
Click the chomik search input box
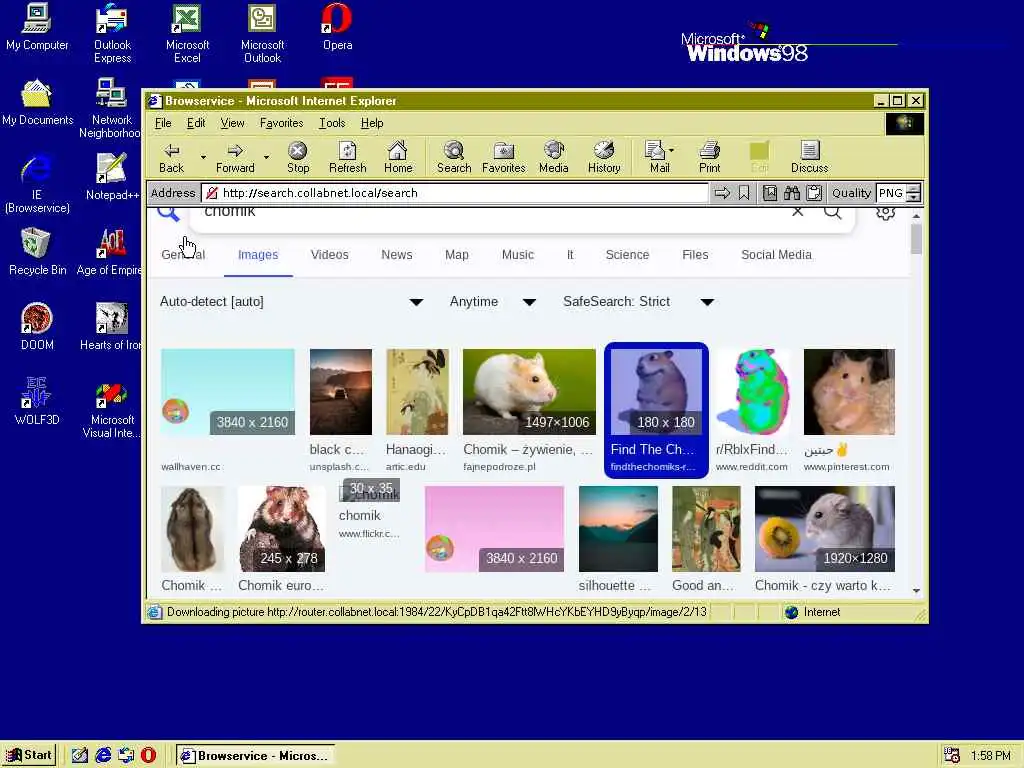click(490, 212)
